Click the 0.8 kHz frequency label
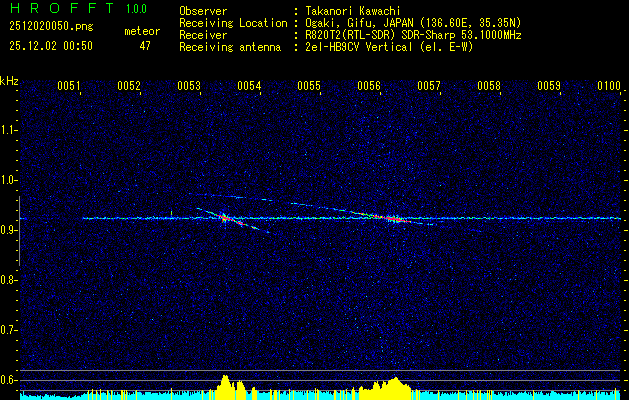 click(x=8, y=280)
